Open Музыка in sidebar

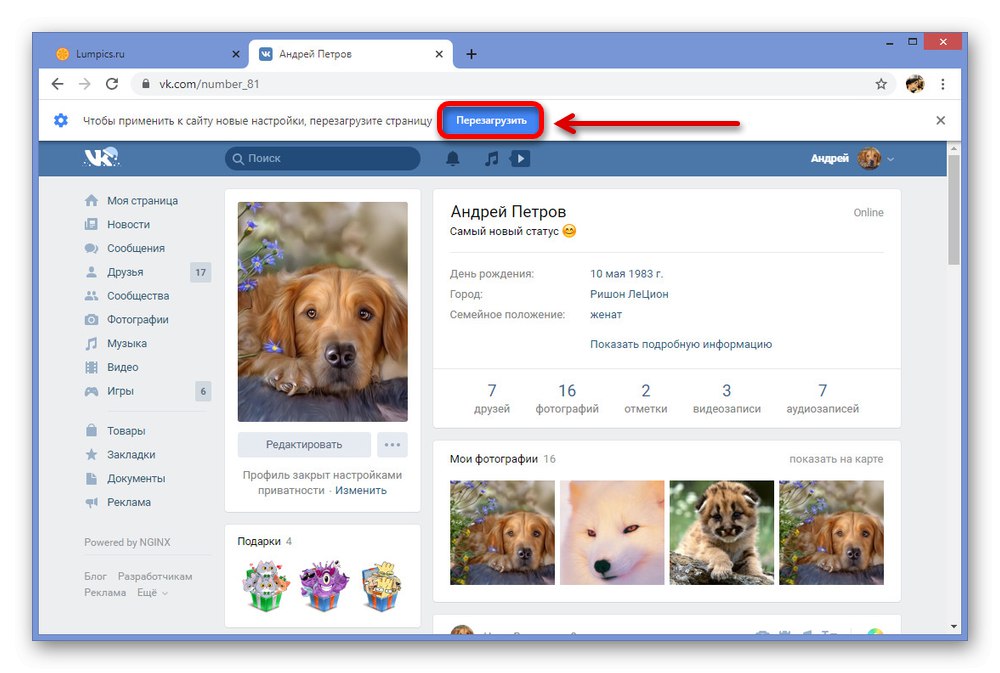[127, 343]
